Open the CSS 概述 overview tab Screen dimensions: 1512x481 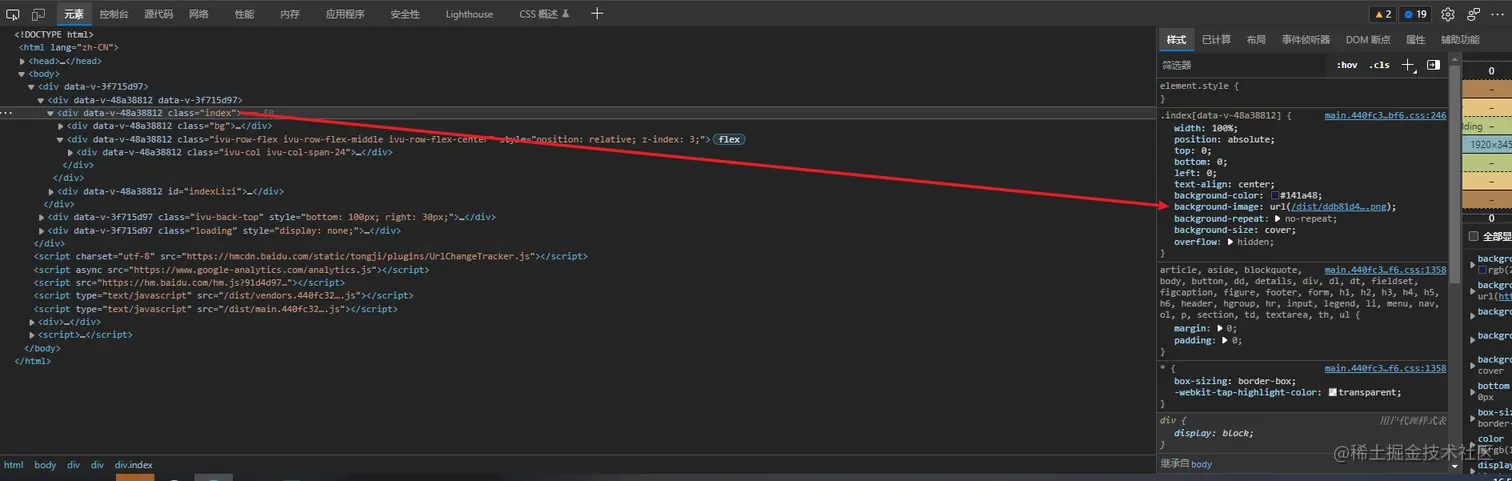[x=544, y=14]
